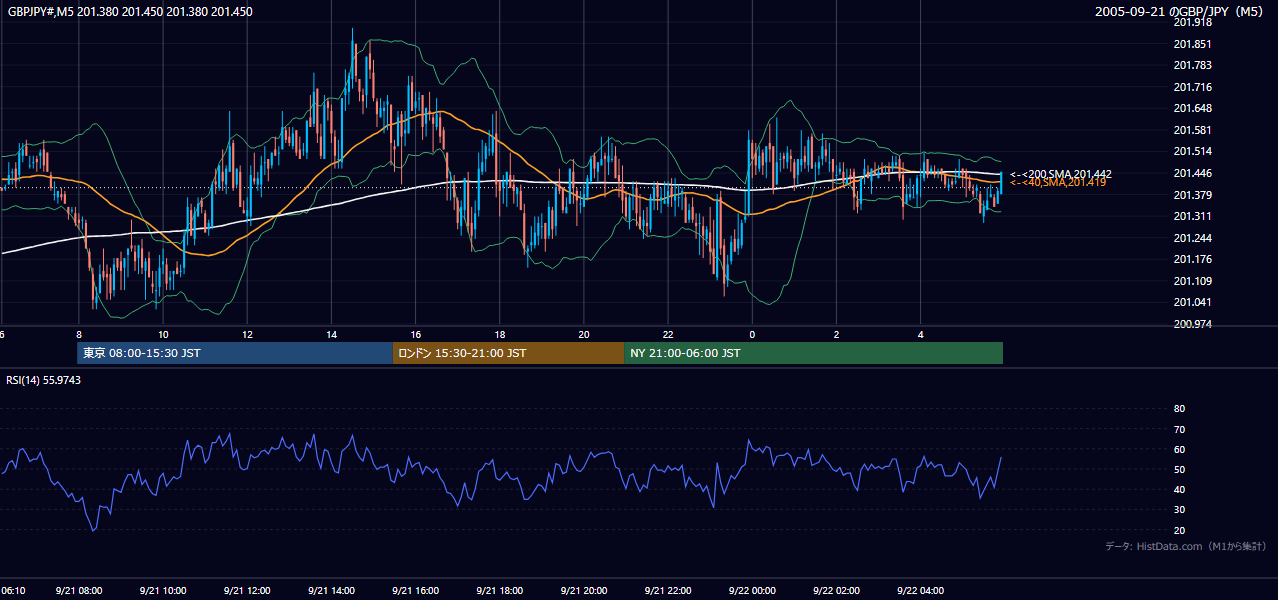Click the 9/21 12:00 bottom time label
The width and height of the screenshot is (1278, 600).
[247, 591]
